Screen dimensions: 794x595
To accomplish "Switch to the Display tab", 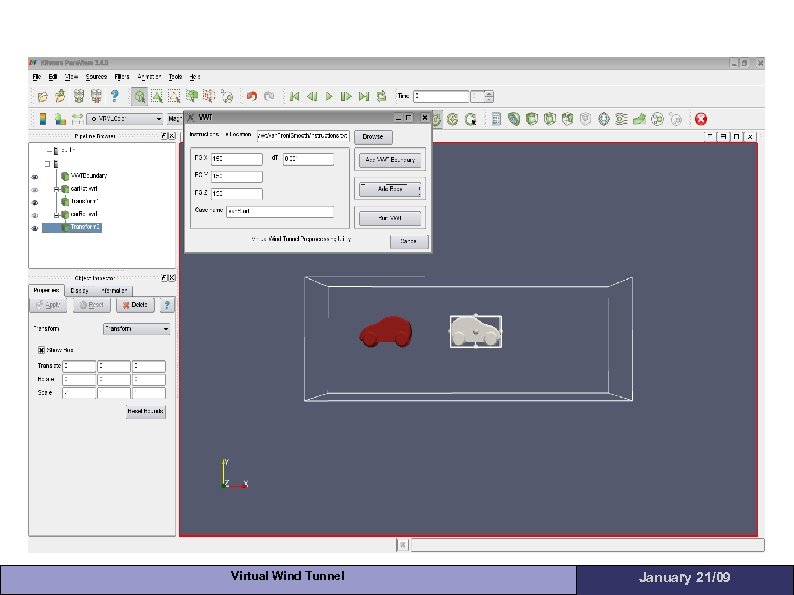I will [x=79, y=291].
